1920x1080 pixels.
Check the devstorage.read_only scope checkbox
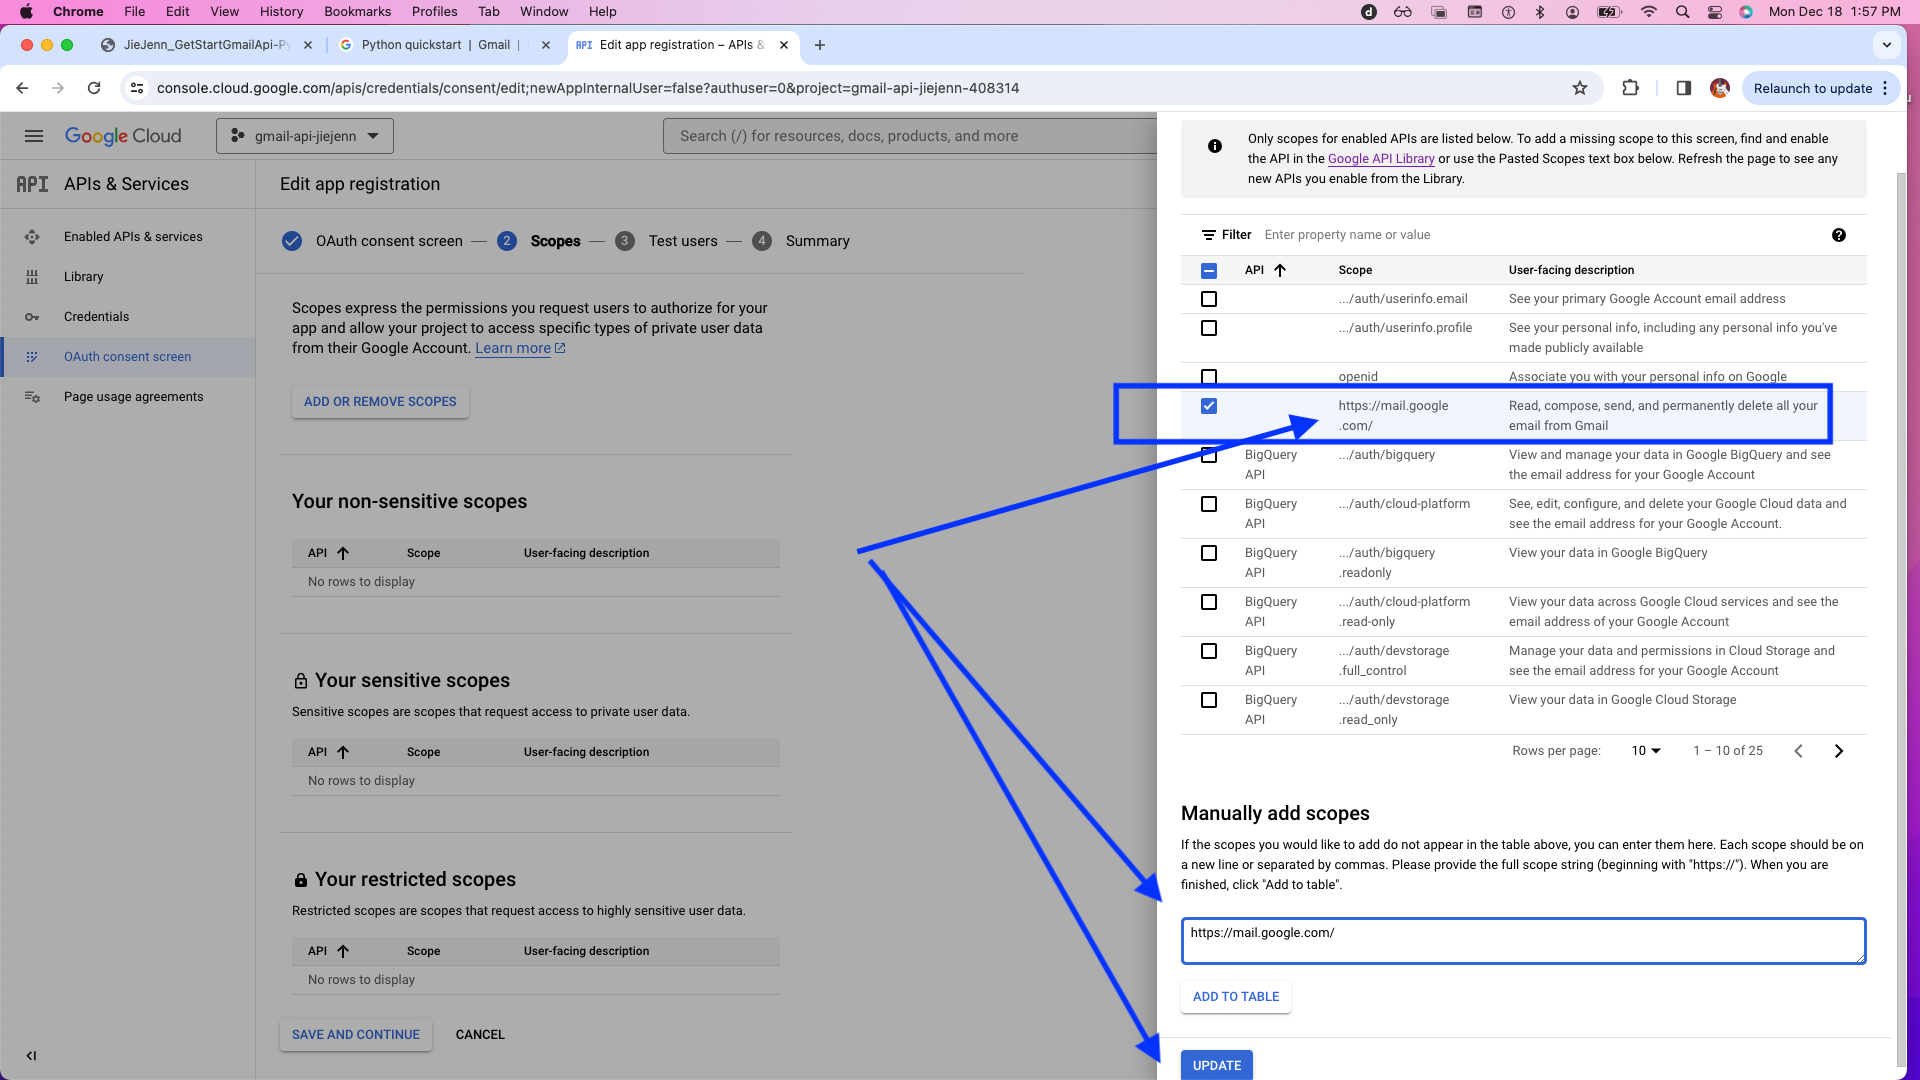tap(1209, 700)
